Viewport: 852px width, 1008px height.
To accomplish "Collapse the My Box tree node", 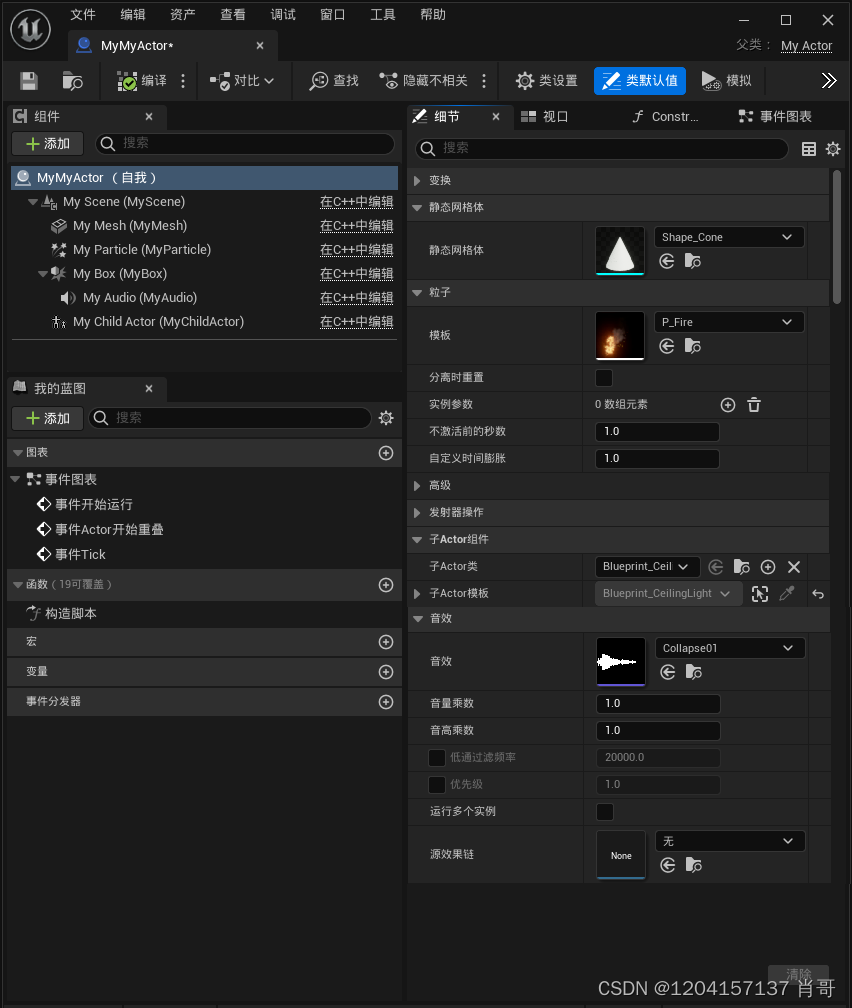I will tap(43, 274).
